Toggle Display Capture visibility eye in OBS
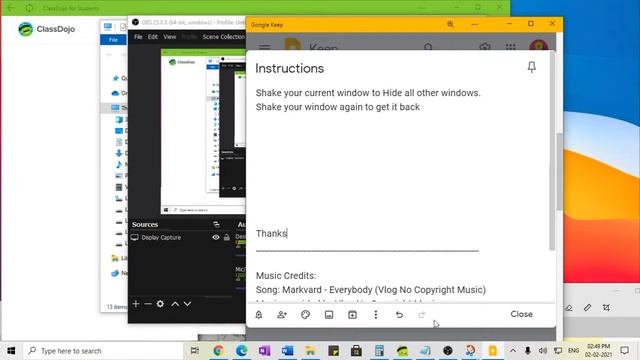 216,238
